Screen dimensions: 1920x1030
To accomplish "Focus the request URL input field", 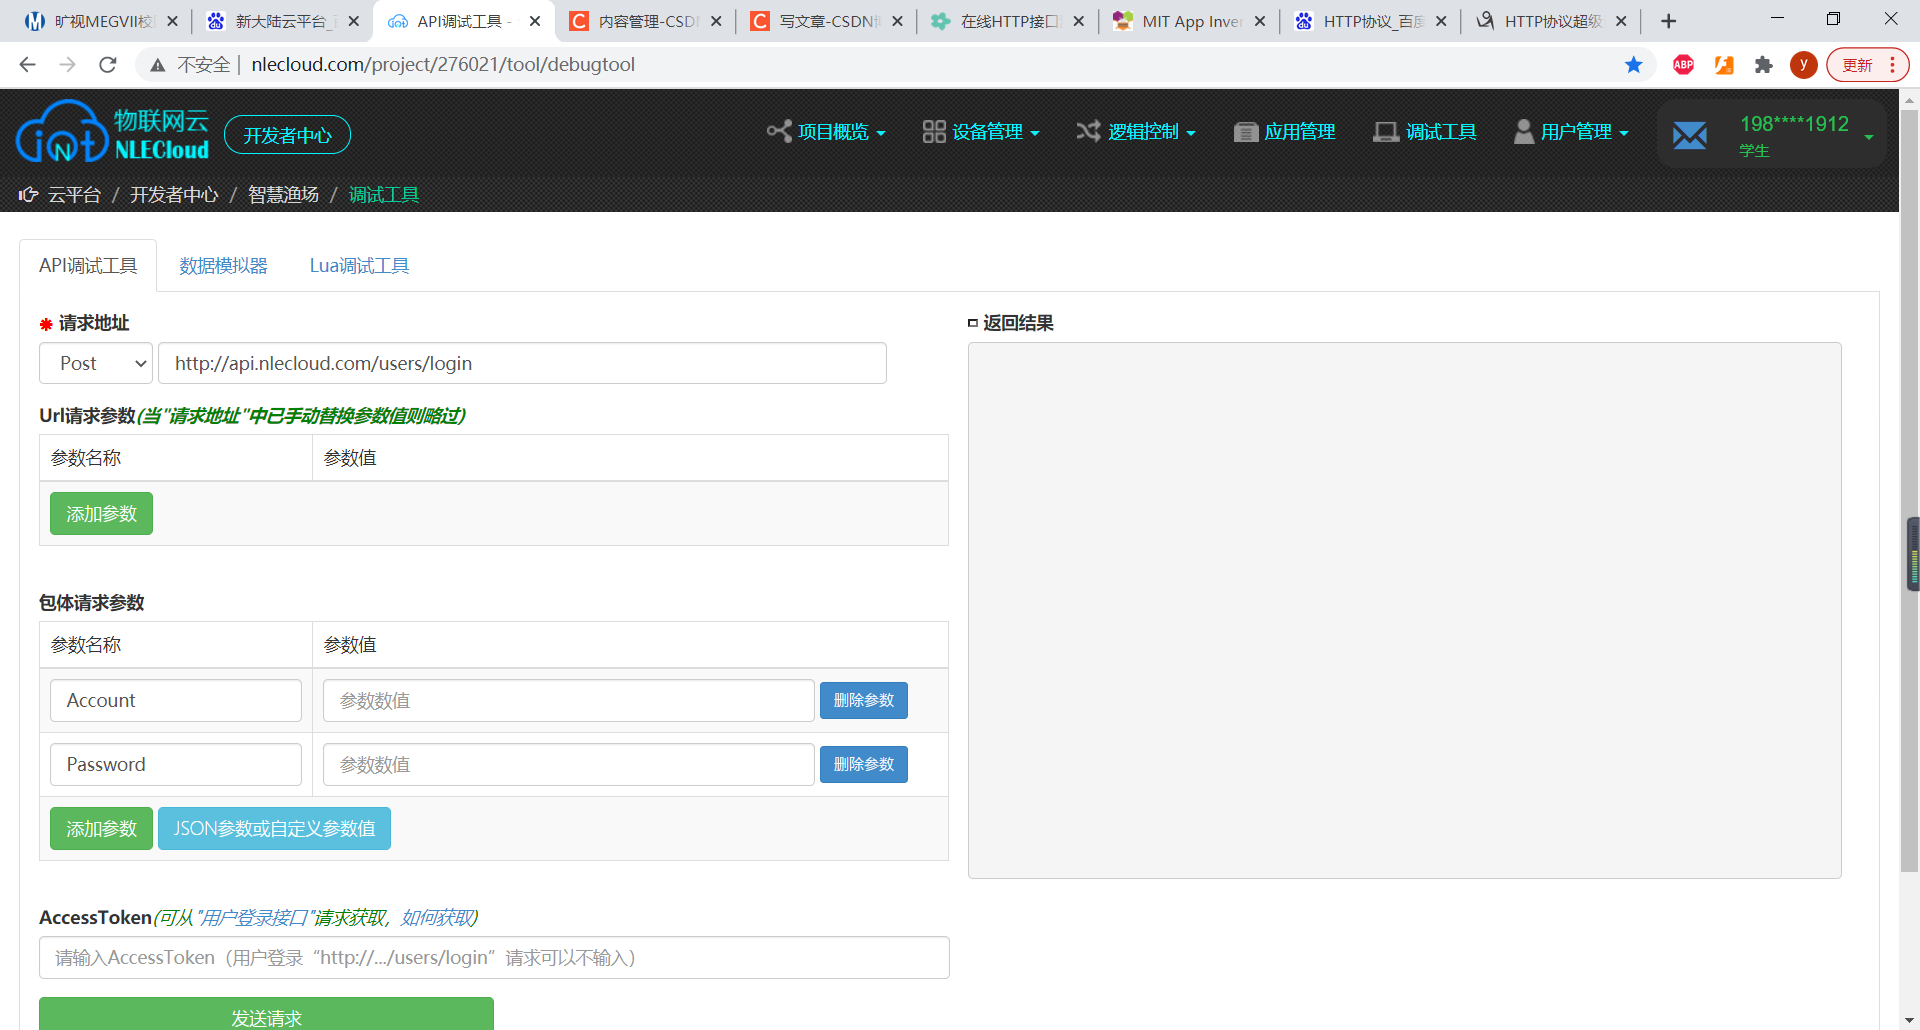I will click(x=522, y=363).
